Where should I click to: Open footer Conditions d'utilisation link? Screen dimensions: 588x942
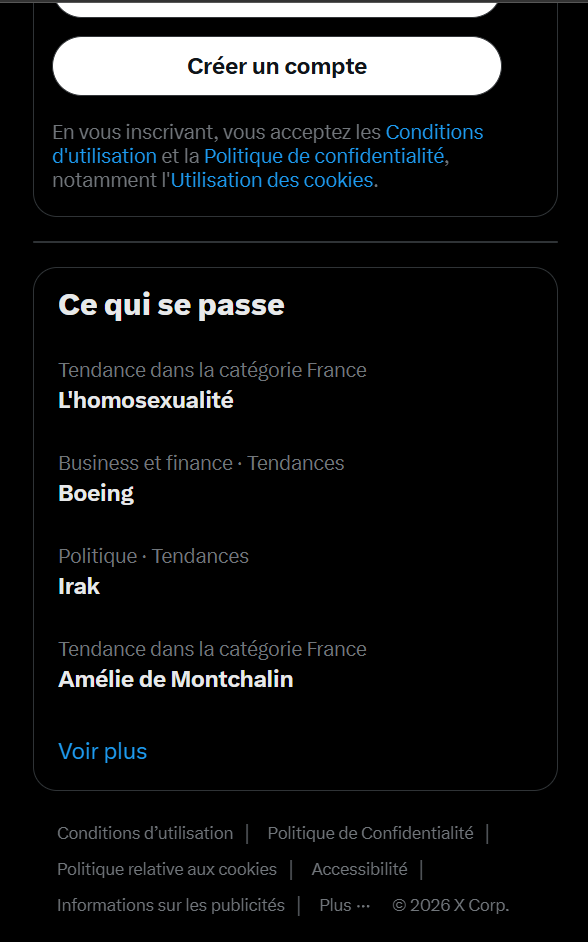[145, 833]
